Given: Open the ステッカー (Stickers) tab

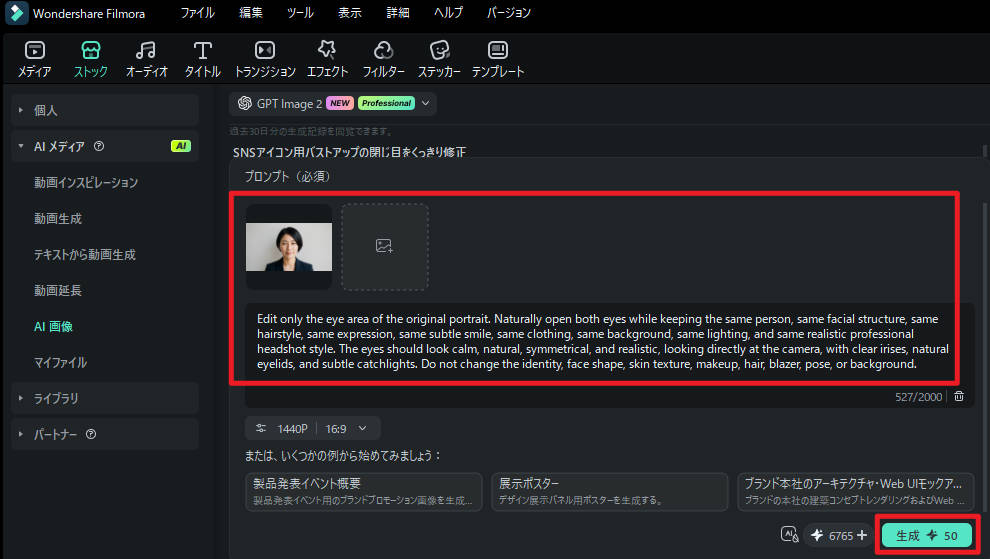Looking at the screenshot, I should pyautogui.click(x=439, y=59).
